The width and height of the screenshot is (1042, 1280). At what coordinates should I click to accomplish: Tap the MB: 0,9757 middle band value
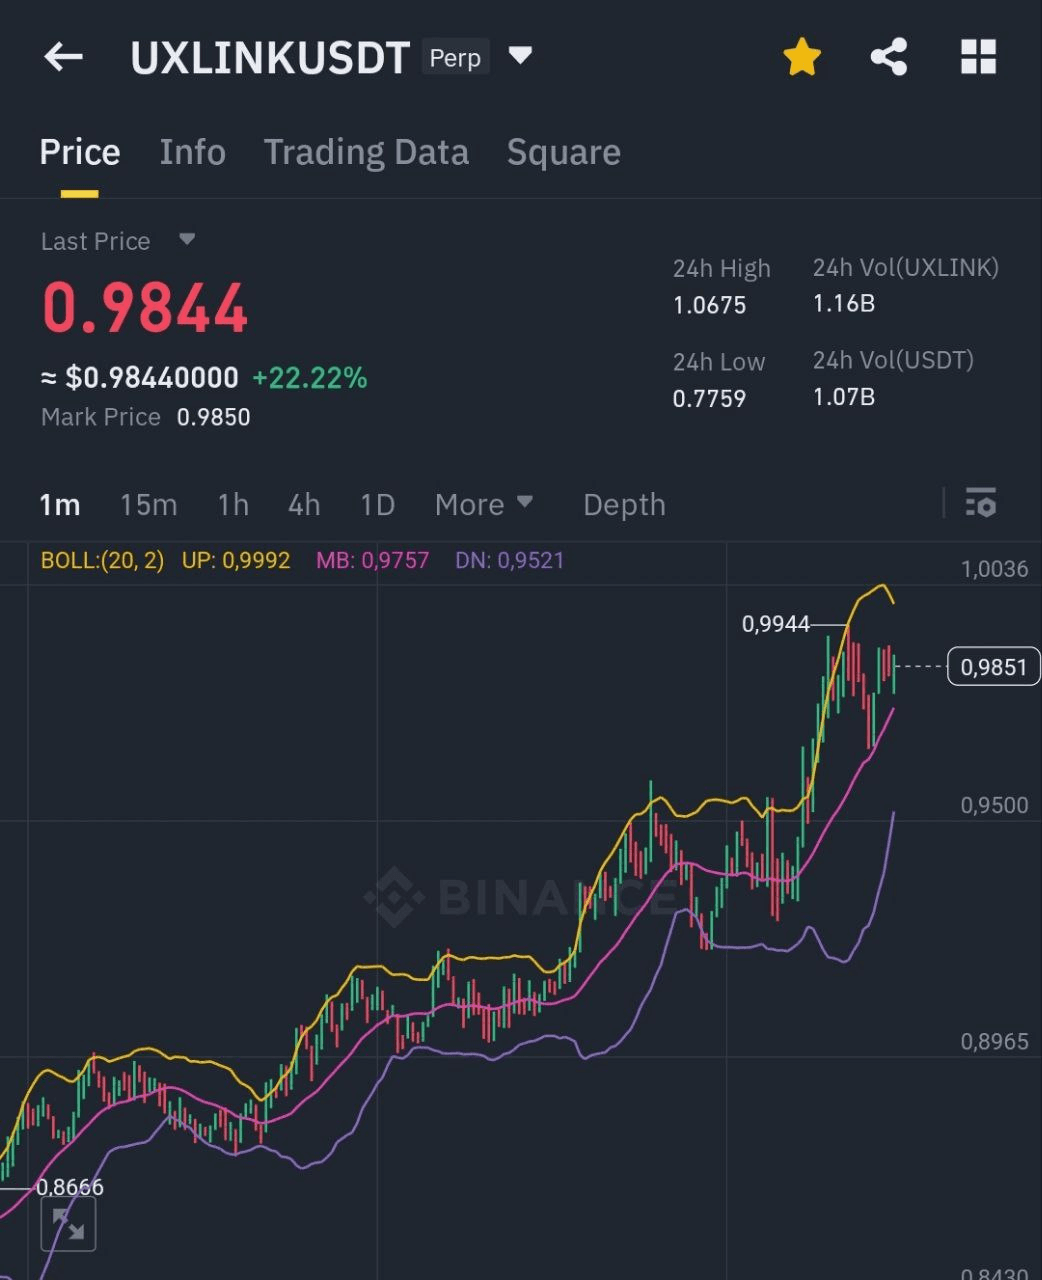(372, 560)
